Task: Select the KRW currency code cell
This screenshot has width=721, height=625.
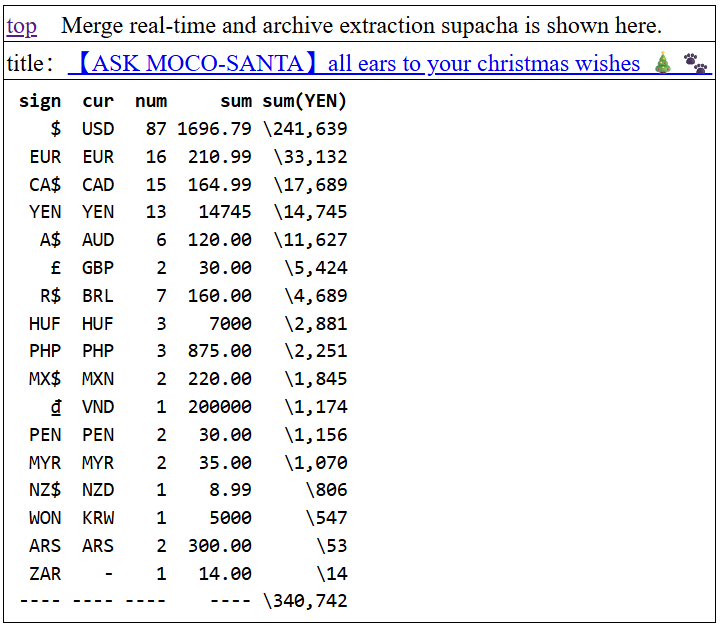Action: click(98, 518)
